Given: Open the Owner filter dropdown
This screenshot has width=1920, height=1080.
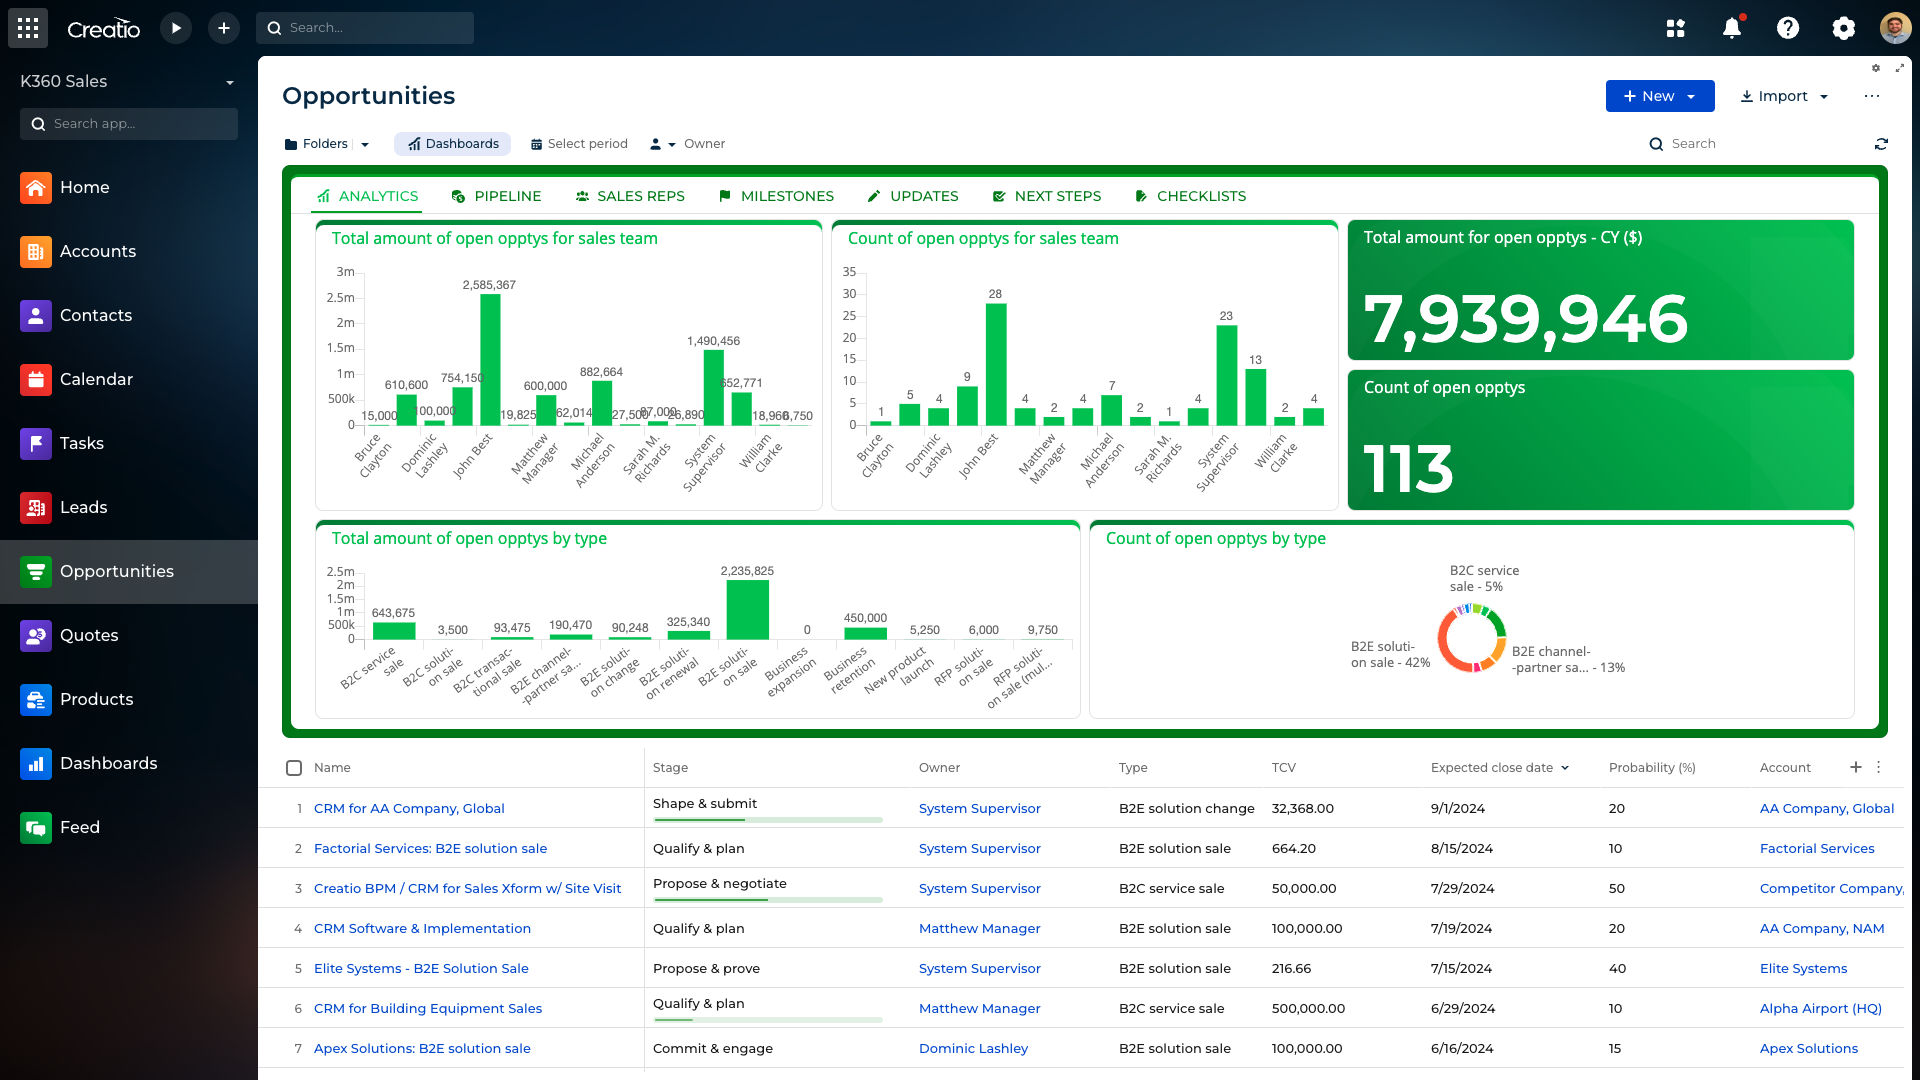Looking at the screenshot, I should [688, 144].
